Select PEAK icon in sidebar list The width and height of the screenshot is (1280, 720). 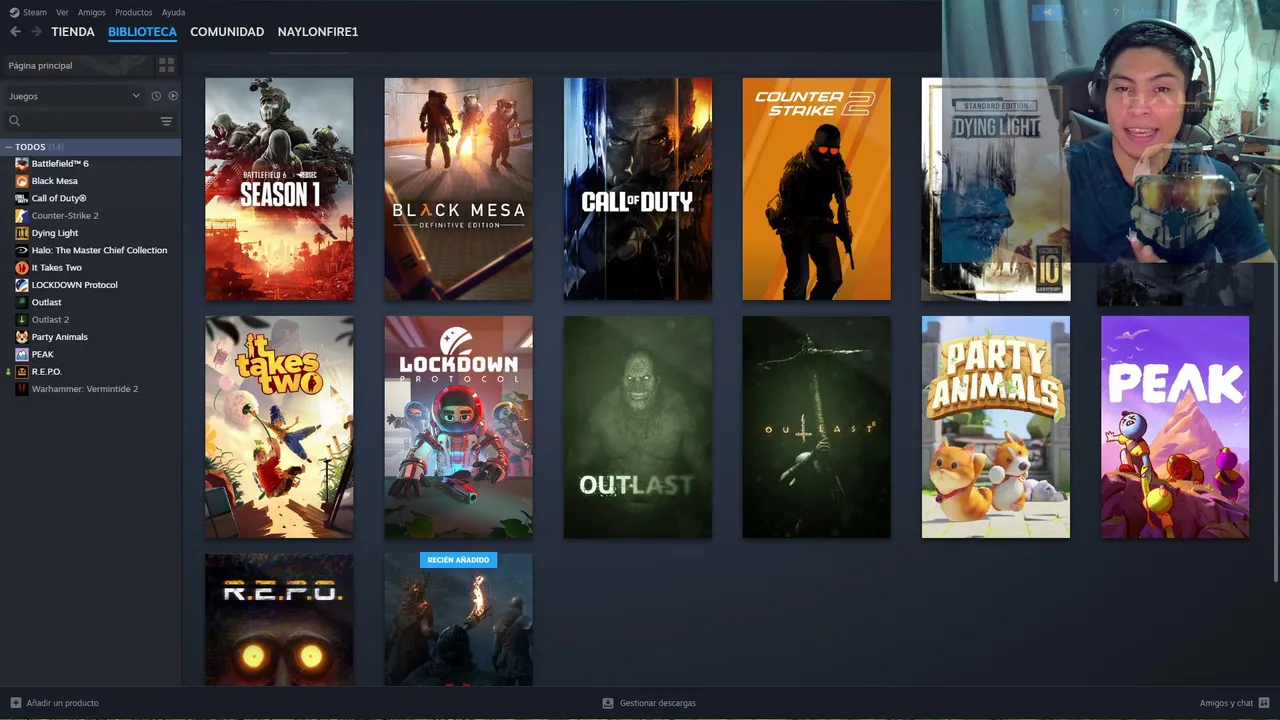(22, 354)
